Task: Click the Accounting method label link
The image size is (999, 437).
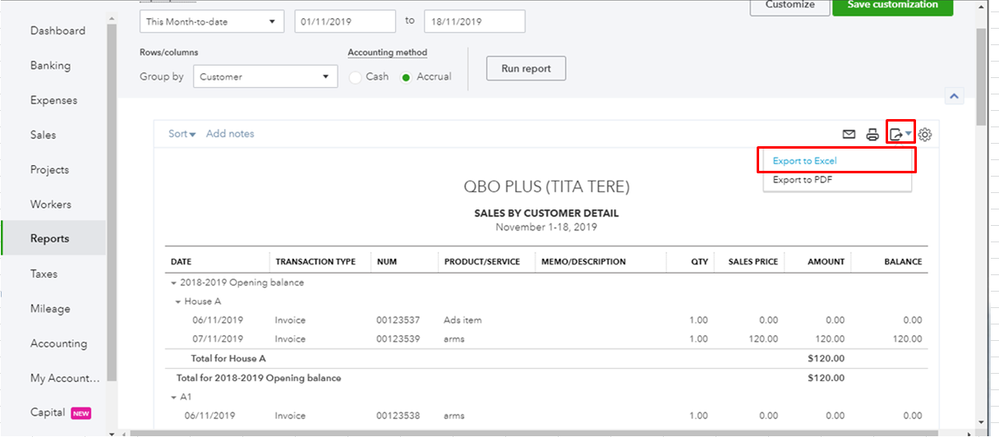Action: 387,52
